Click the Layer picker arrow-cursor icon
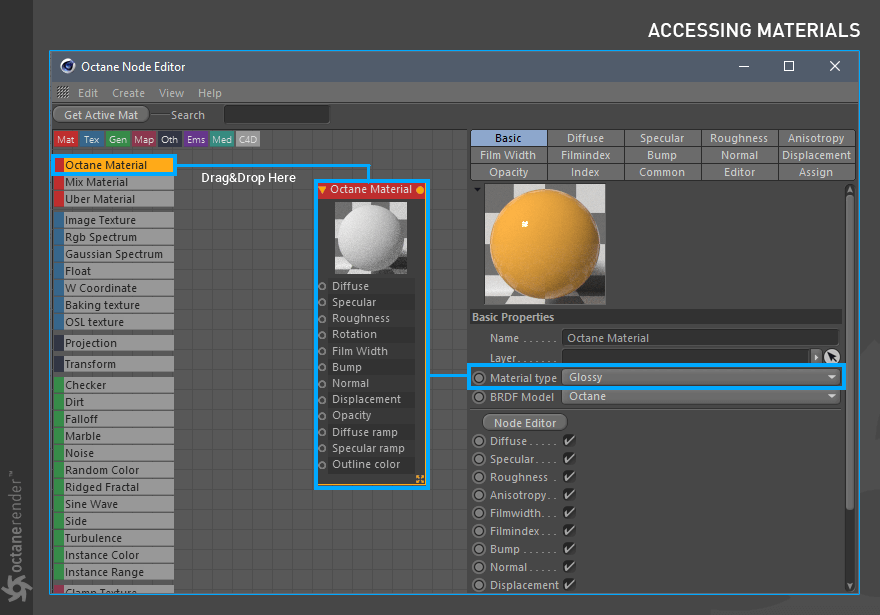This screenshot has height=615, width=880. (x=832, y=356)
